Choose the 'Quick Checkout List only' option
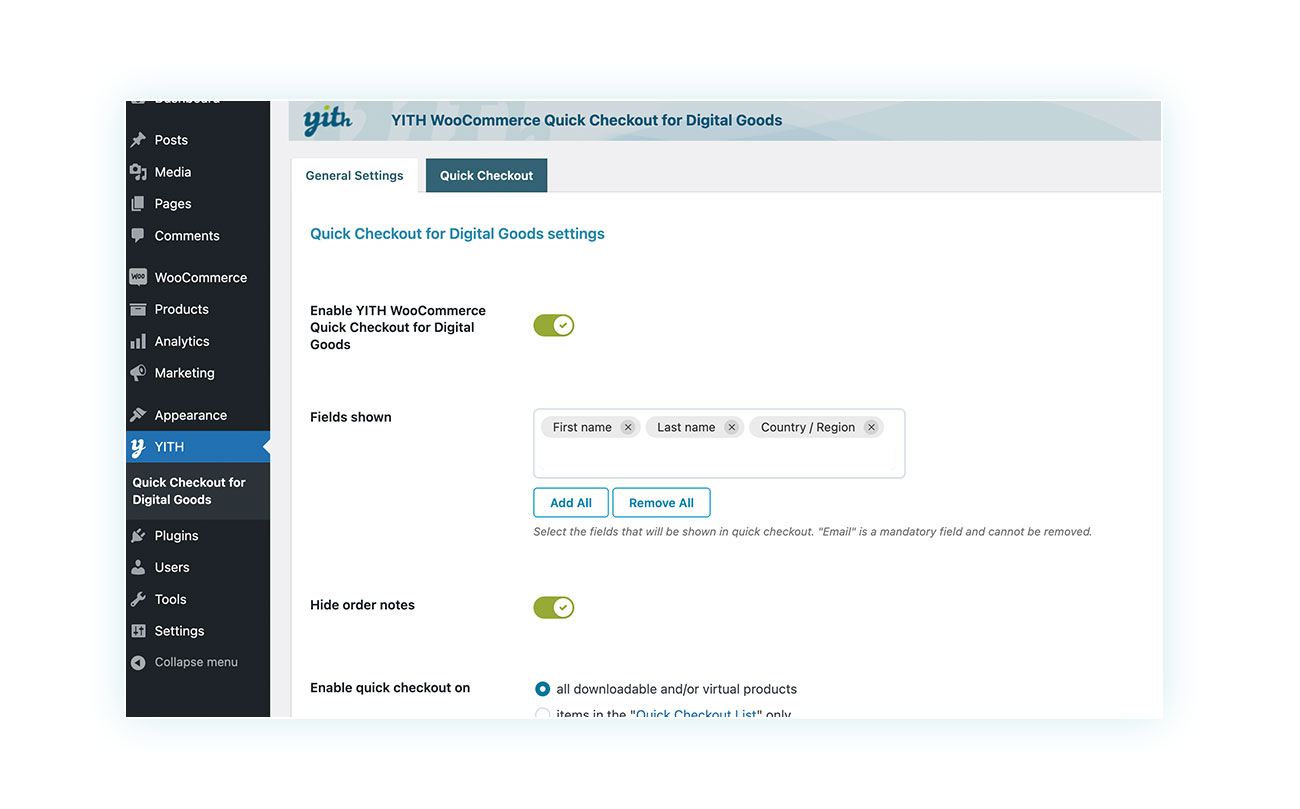 point(542,713)
